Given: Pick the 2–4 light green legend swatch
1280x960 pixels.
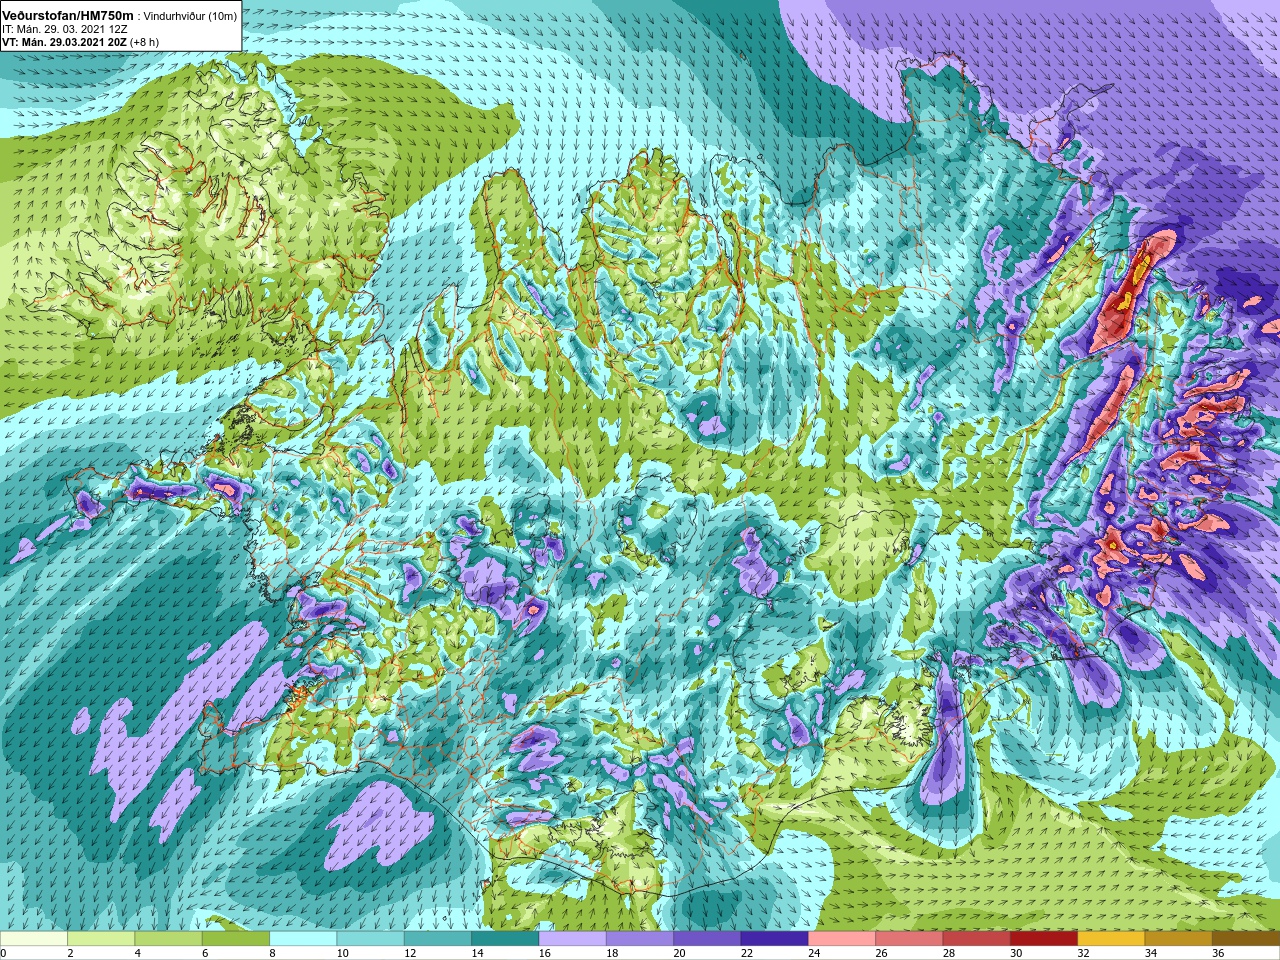Looking at the screenshot, I should 101,938.
